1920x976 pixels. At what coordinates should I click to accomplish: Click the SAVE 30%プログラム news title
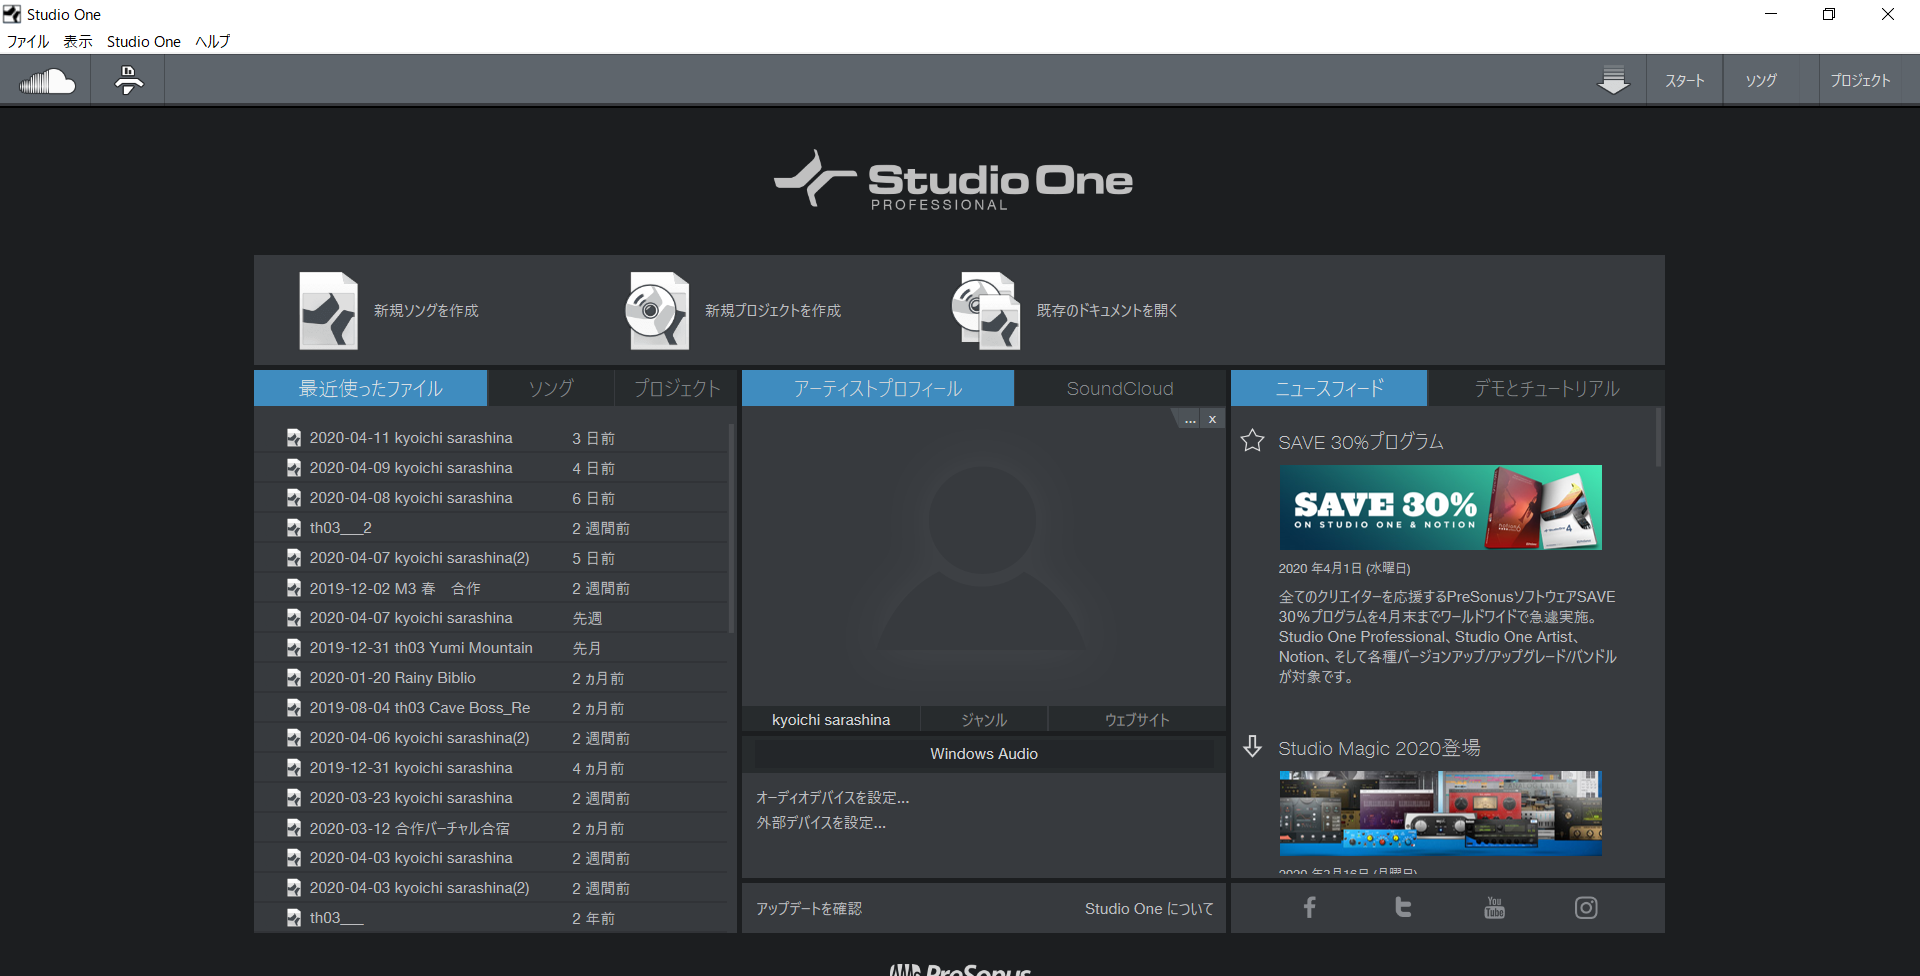pyautogui.click(x=1360, y=441)
